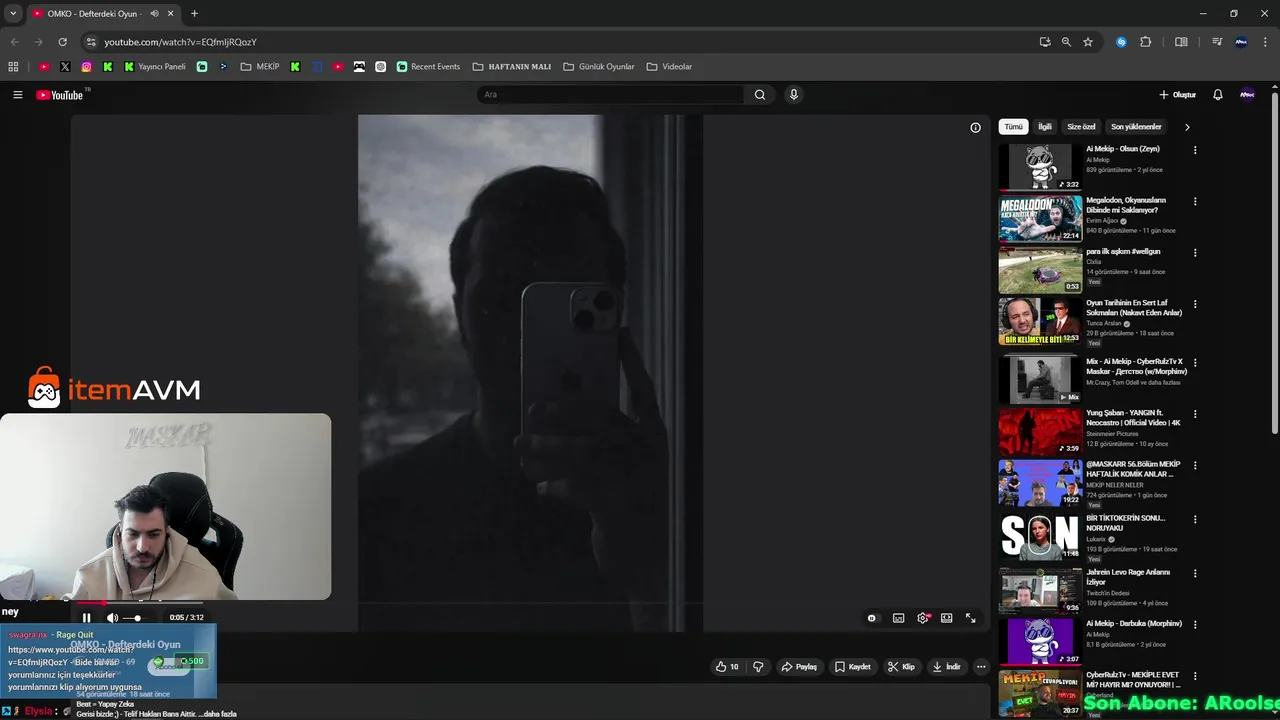Toggle subtitles with the captions icon

pos(898,618)
